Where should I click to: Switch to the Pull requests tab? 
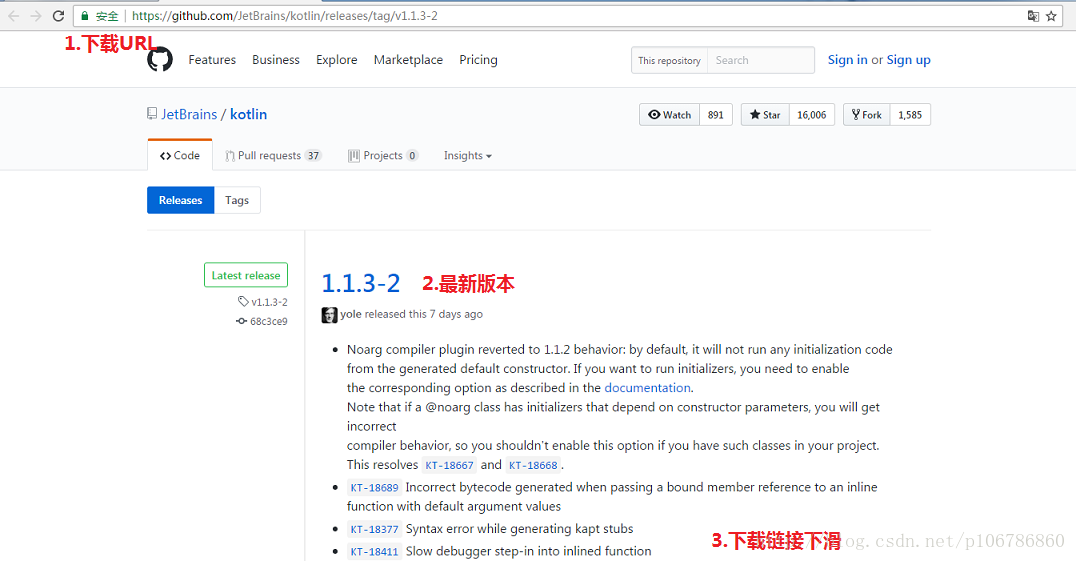pyautogui.click(x=273, y=156)
